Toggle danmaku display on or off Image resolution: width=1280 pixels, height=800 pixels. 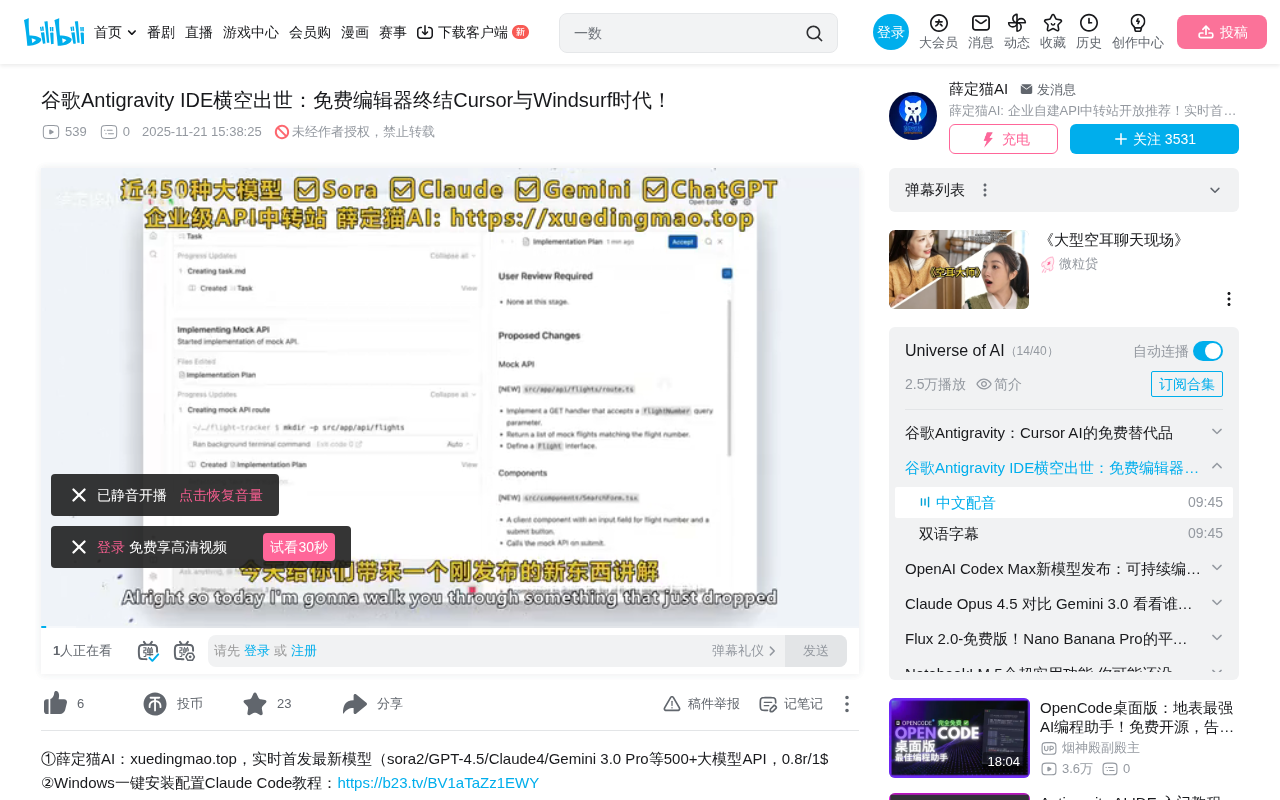pos(148,651)
